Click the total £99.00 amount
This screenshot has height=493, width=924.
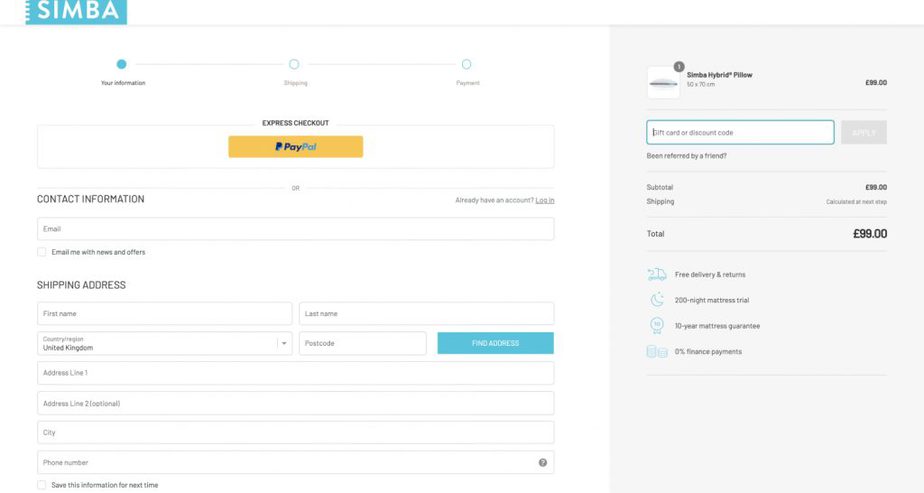(x=870, y=234)
